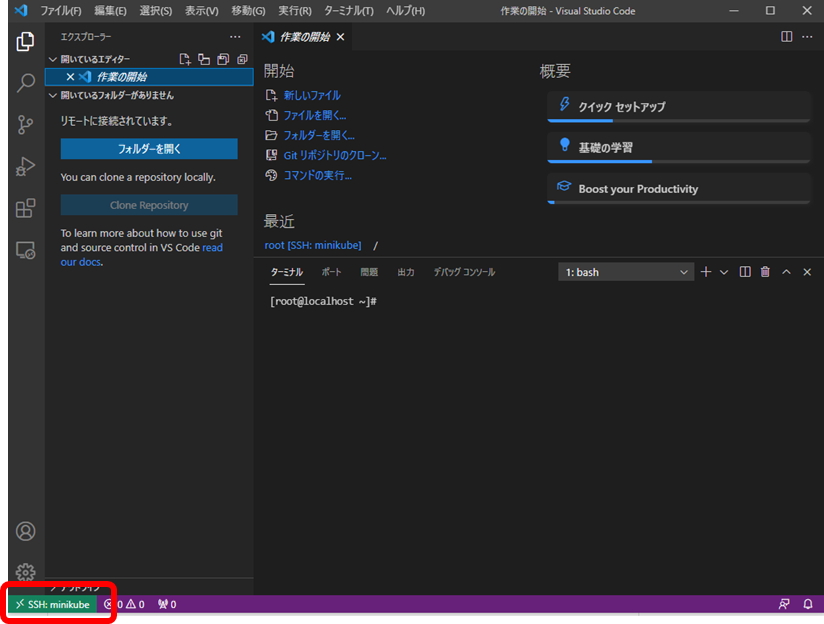824x624 pixels.
Task: Open the ターミナル(T) menu
Action: [x=348, y=11]
